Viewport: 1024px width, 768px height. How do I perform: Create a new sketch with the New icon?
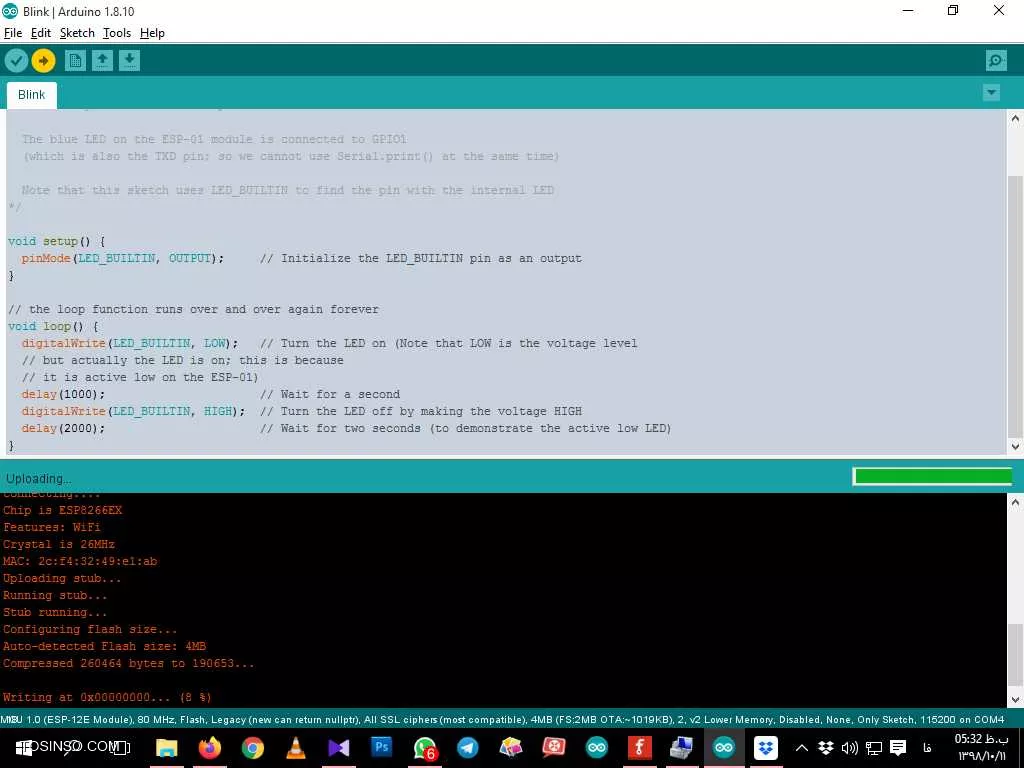click(x=75, y=61)
